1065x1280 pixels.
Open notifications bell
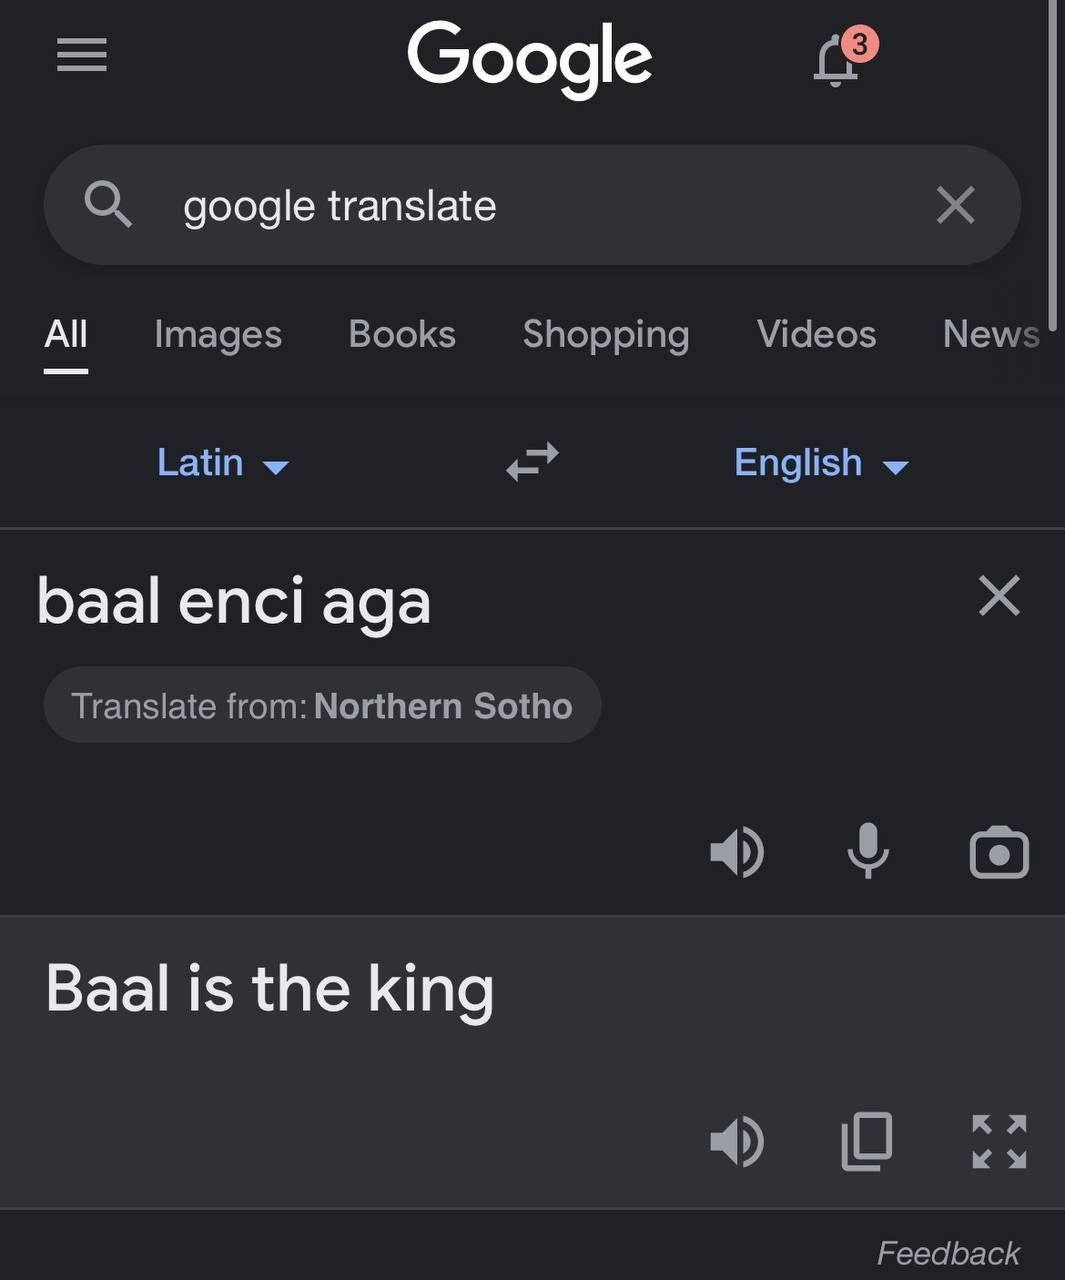click(x=837, y=61)
